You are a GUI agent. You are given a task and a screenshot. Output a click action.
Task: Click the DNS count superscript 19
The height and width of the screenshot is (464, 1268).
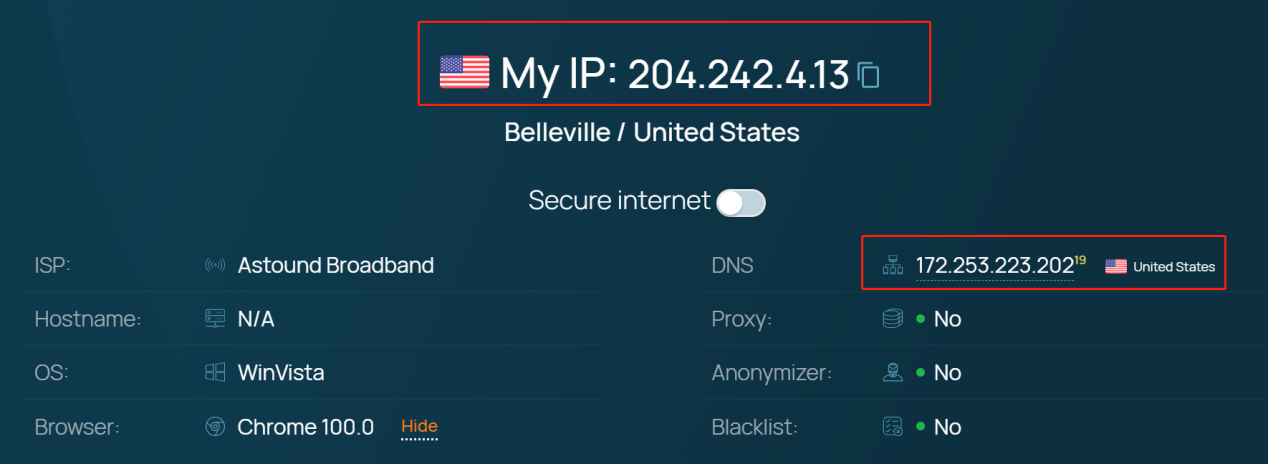coord(1080,260)
